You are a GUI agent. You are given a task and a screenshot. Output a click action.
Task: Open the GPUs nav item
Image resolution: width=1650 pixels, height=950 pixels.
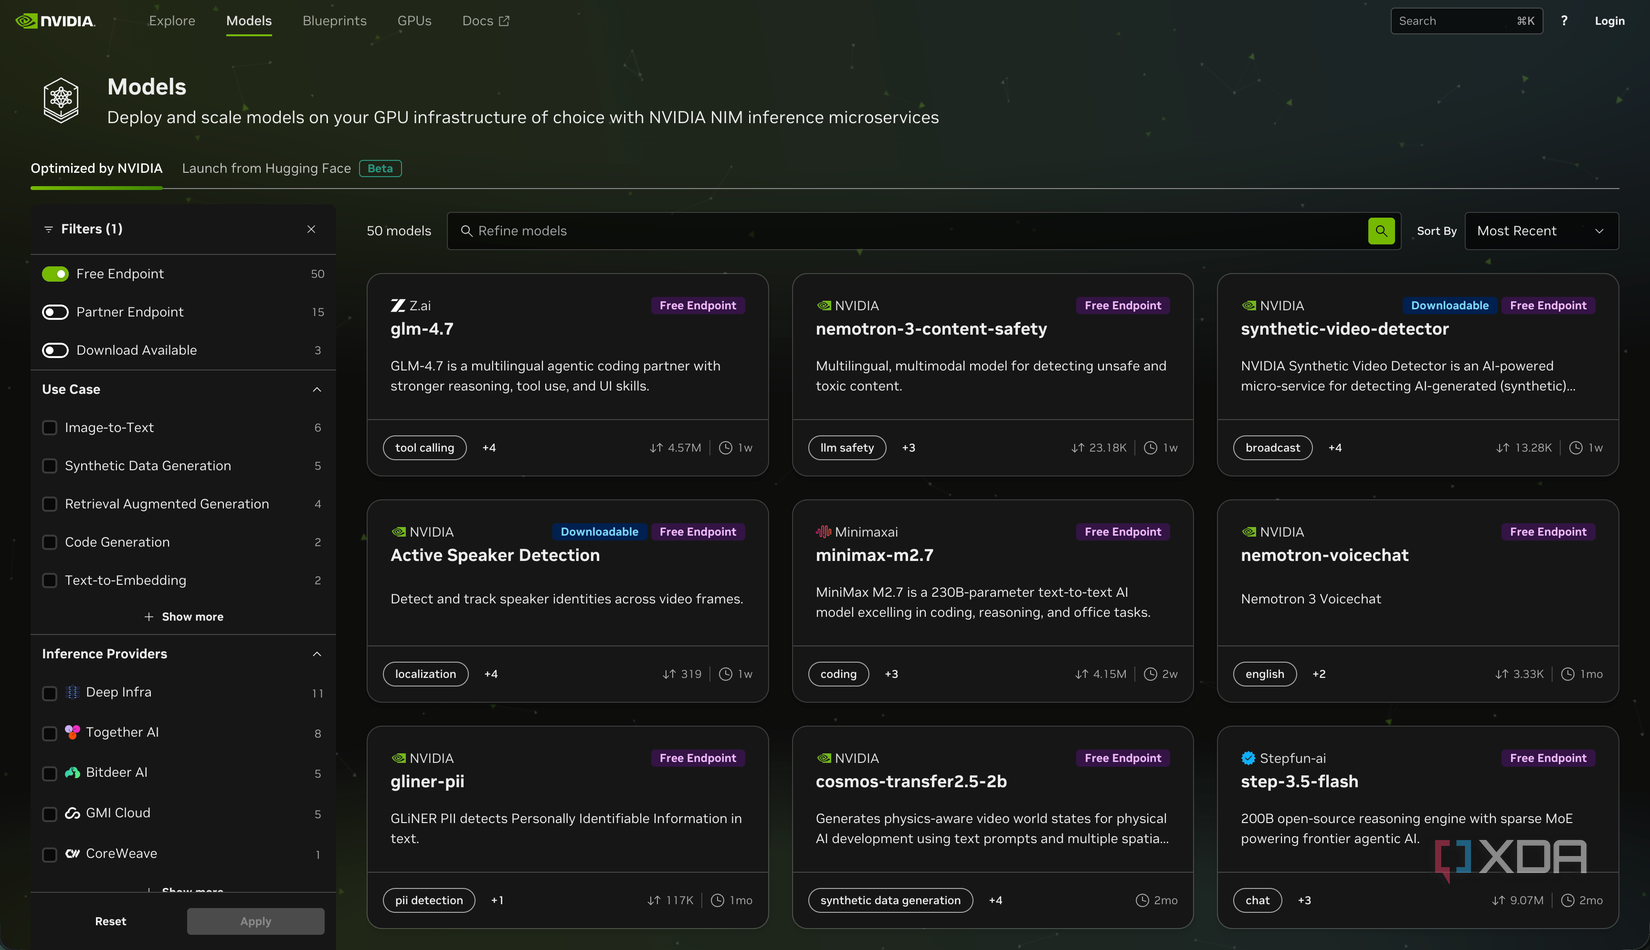point(414,21)
